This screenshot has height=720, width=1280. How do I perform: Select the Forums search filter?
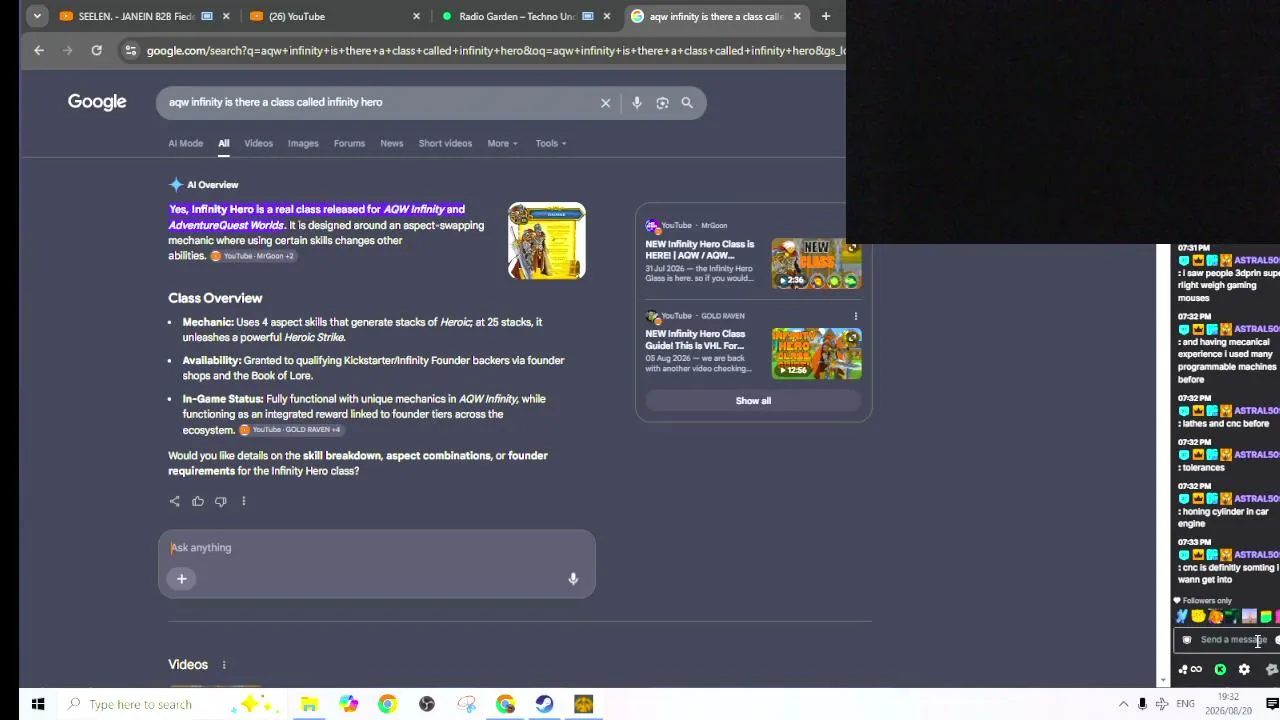coord(349,143)
